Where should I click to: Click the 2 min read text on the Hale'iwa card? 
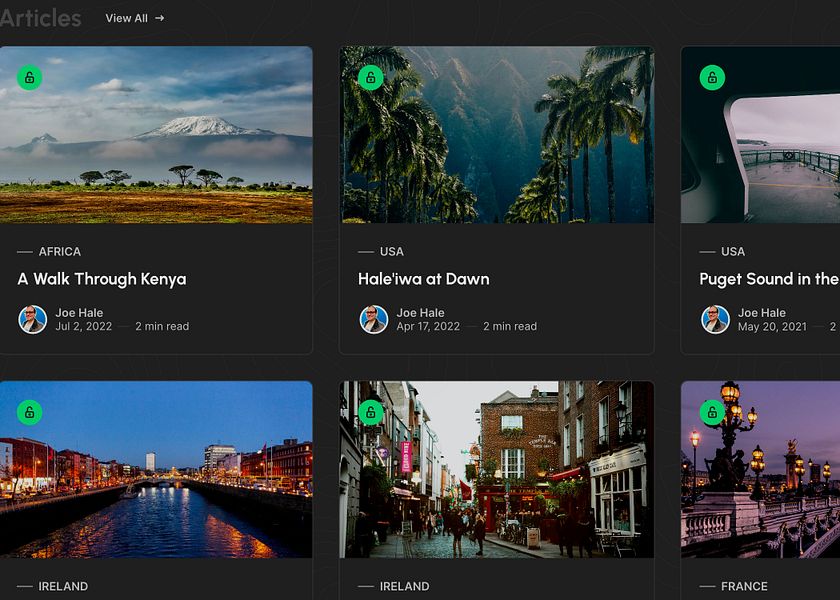pos(510,326)
